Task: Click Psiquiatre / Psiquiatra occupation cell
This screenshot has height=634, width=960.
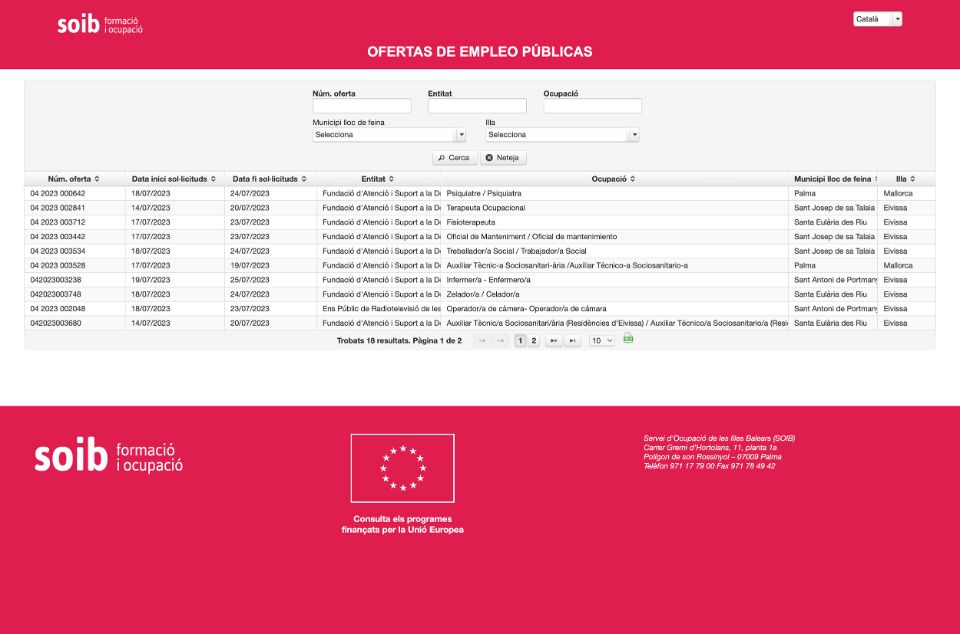Action: (614, 193)
